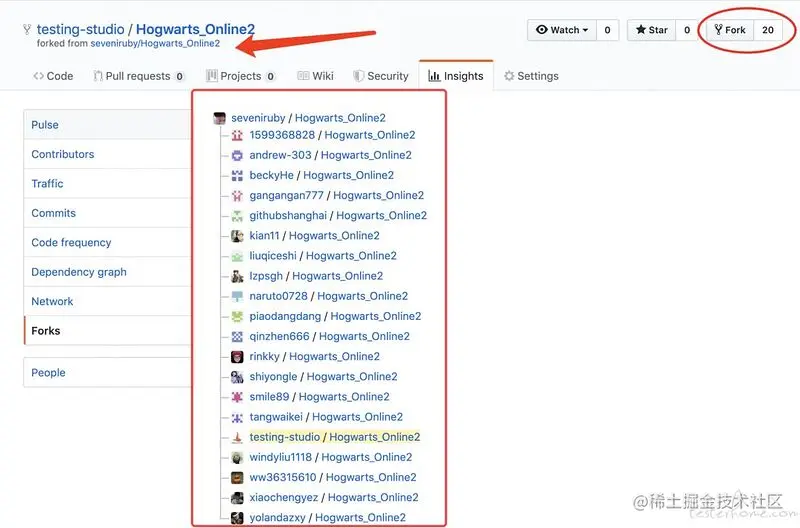This screenshot has height=528, width=800.
Task: Click the avatar beside githubshanghai
Action: 237,216
